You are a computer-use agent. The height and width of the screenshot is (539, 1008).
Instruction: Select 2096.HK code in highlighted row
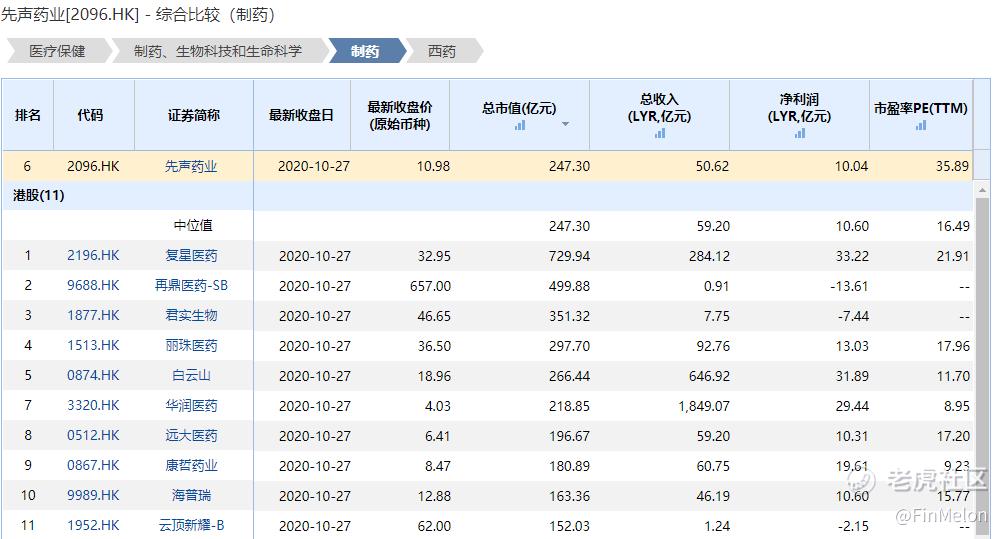tap(93, 166)
